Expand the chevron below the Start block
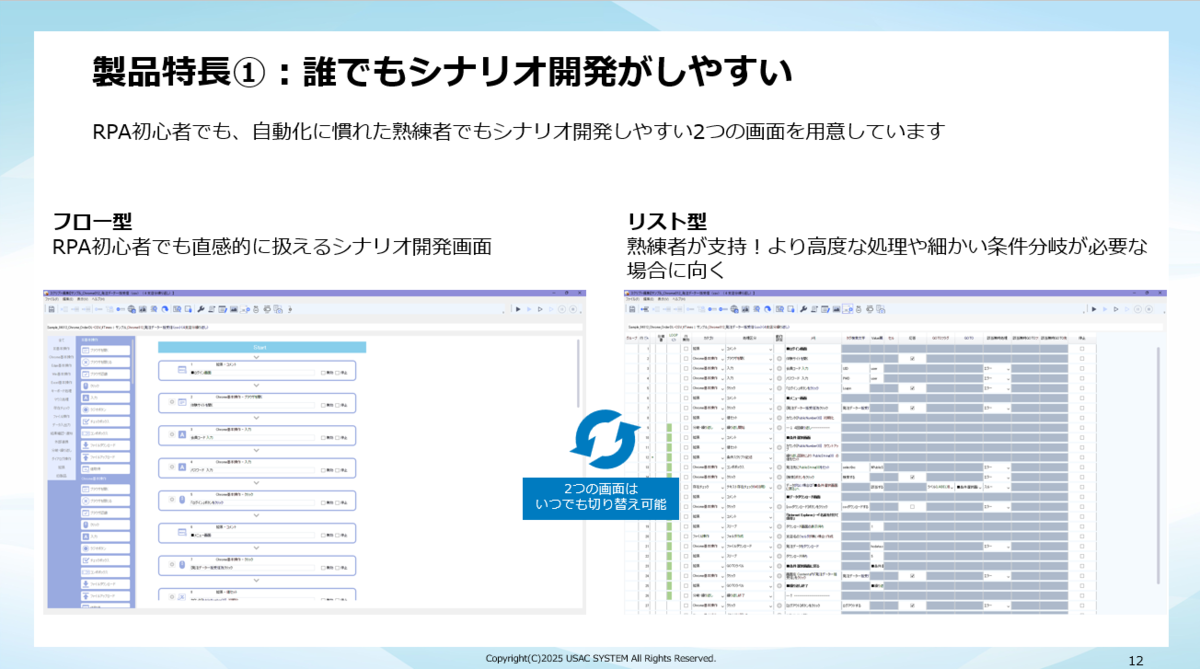The height and width of the screenshot is (669, 1200). pos(256,355)
